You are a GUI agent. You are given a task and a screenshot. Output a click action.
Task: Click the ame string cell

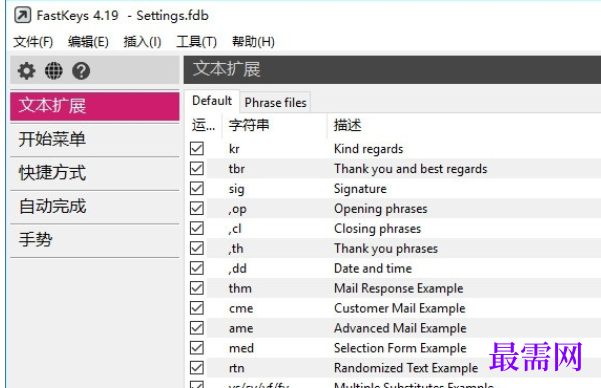(x=241, y=329)
